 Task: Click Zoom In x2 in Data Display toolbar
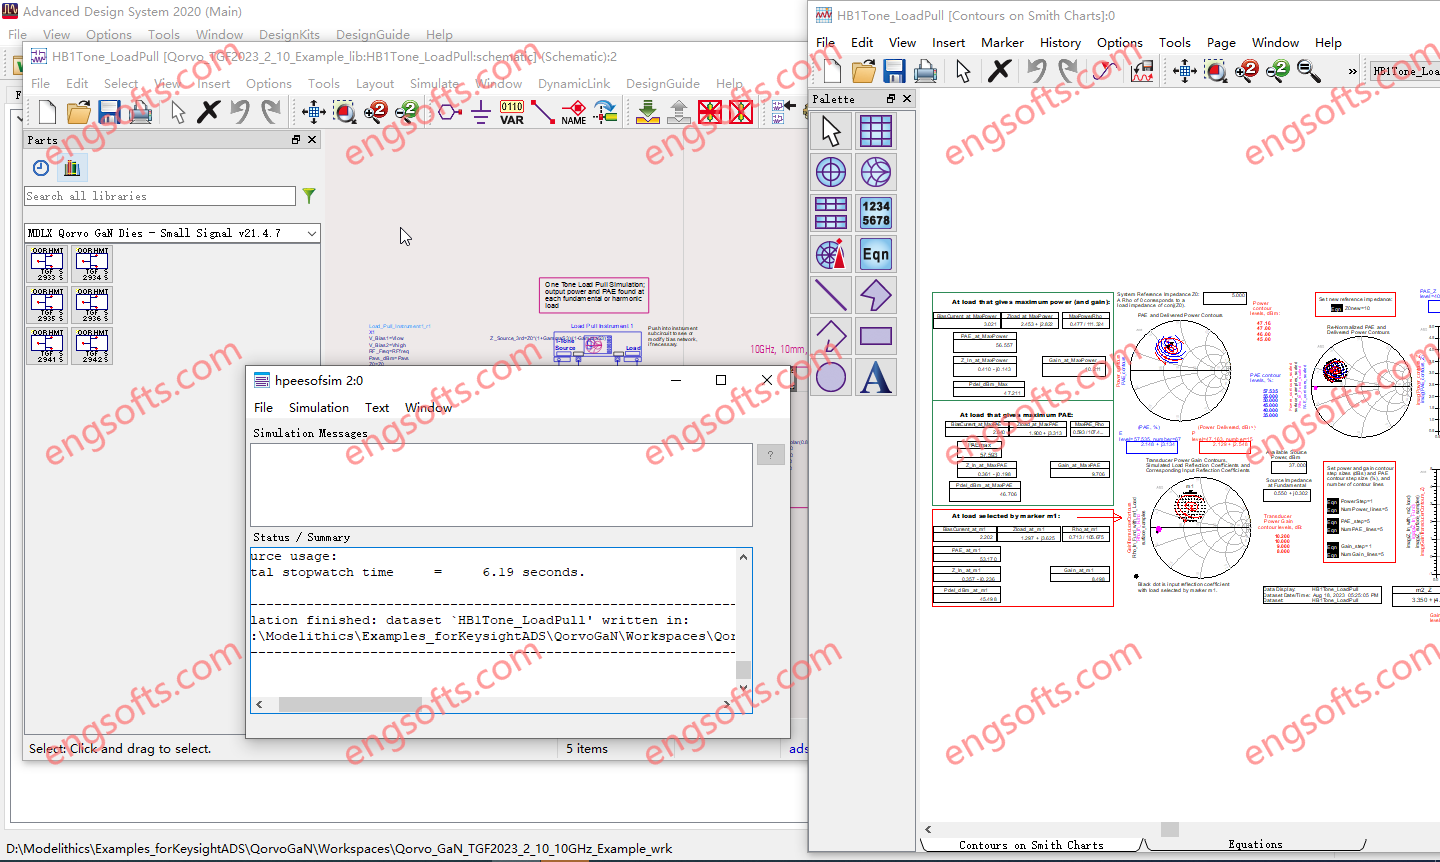coord(1247,71)
